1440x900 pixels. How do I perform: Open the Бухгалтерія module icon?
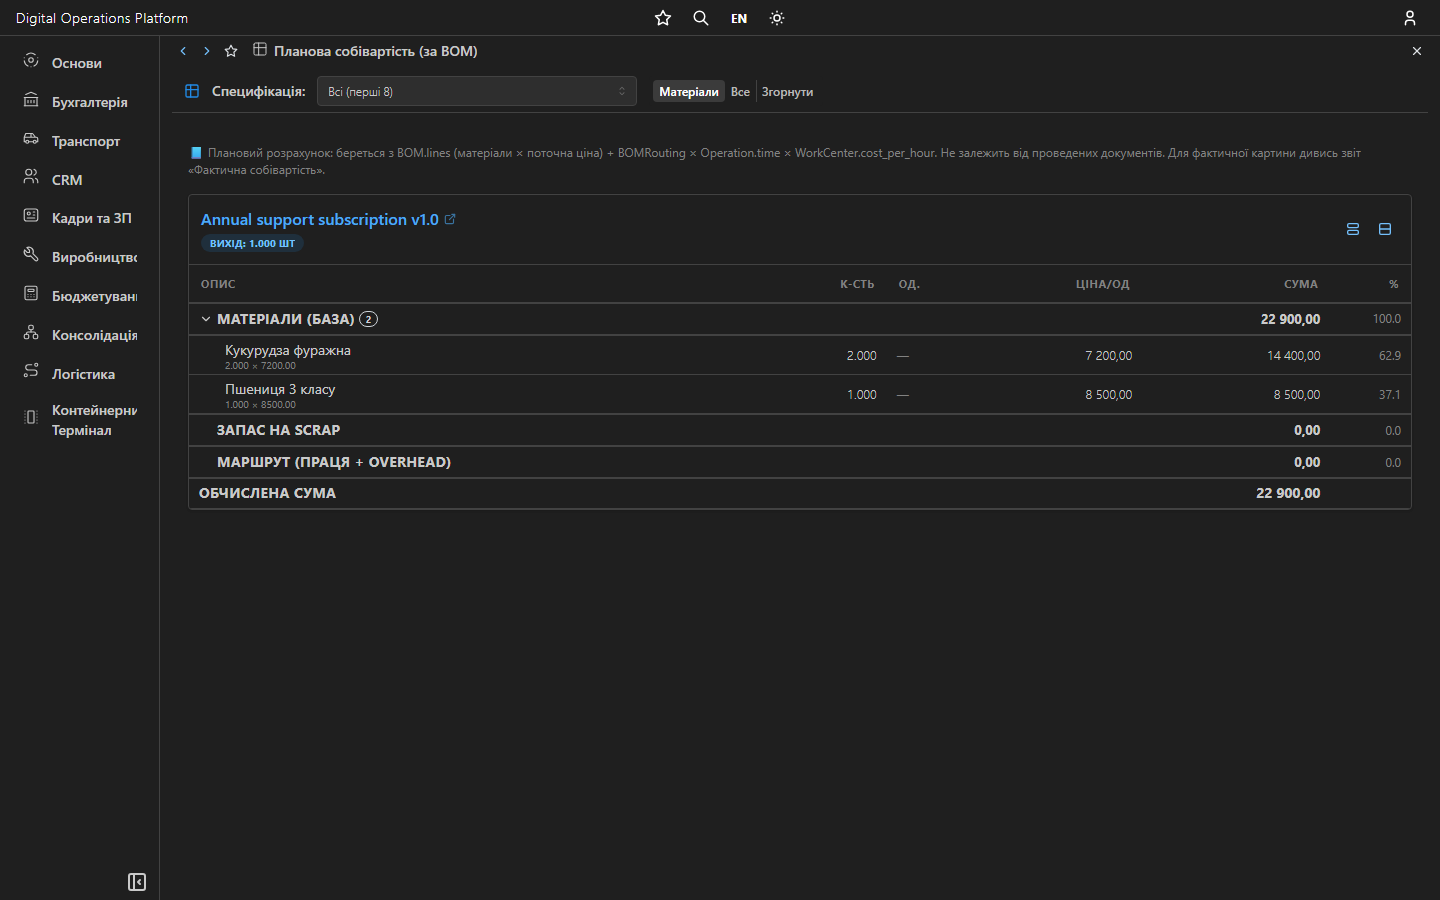click(31, 100)
